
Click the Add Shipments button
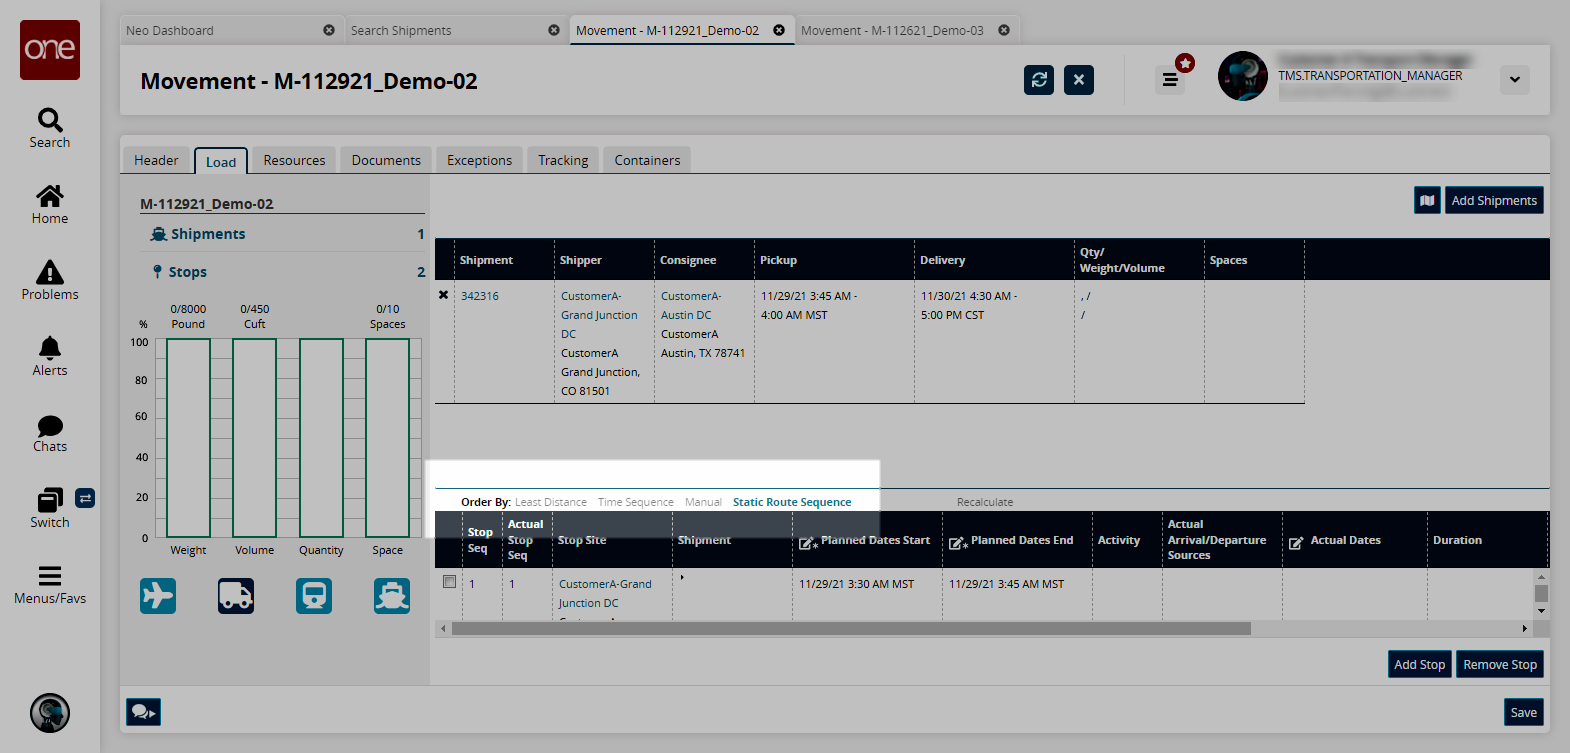[1494, 200]
